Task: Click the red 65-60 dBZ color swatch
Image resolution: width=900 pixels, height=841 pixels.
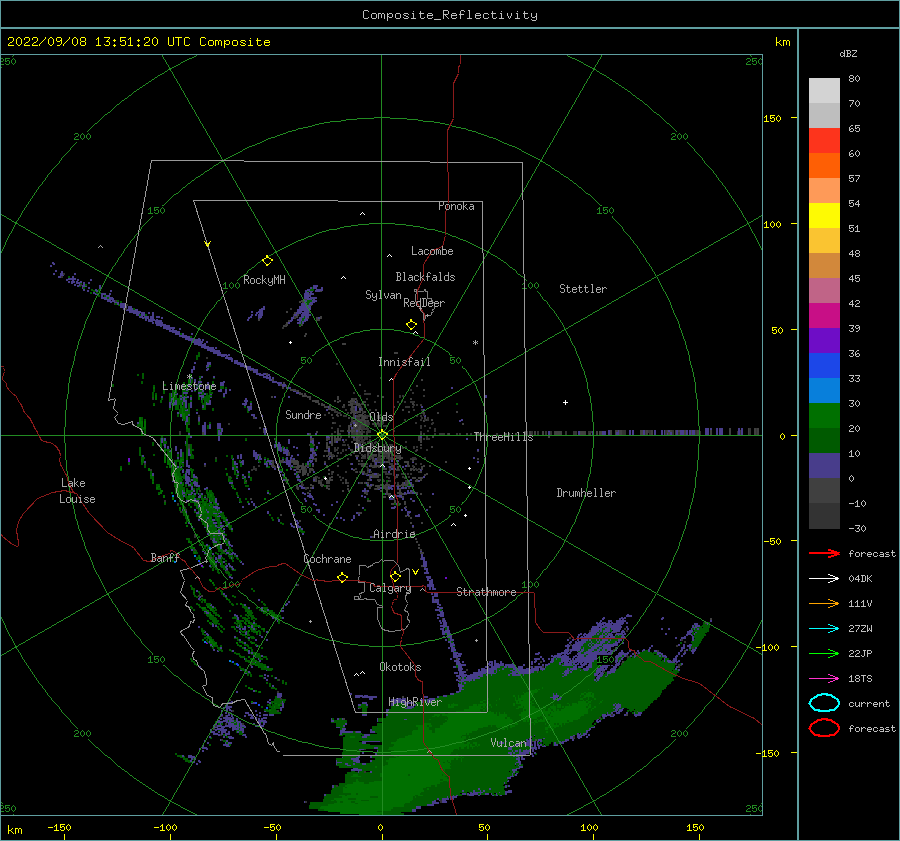Action: (824, 140)
